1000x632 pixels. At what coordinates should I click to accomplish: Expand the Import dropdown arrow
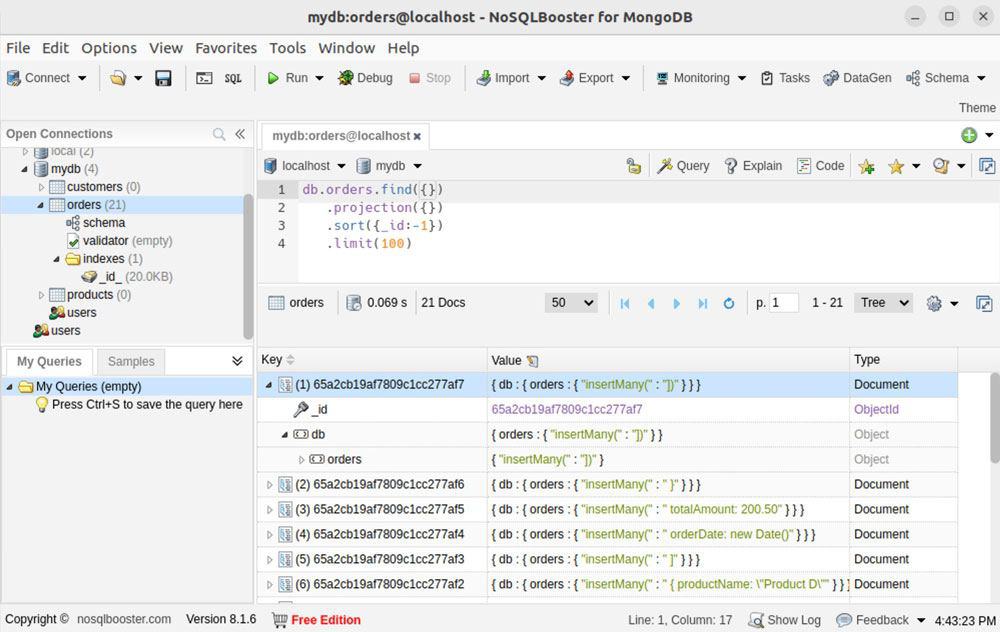click(x=541, y=78)
